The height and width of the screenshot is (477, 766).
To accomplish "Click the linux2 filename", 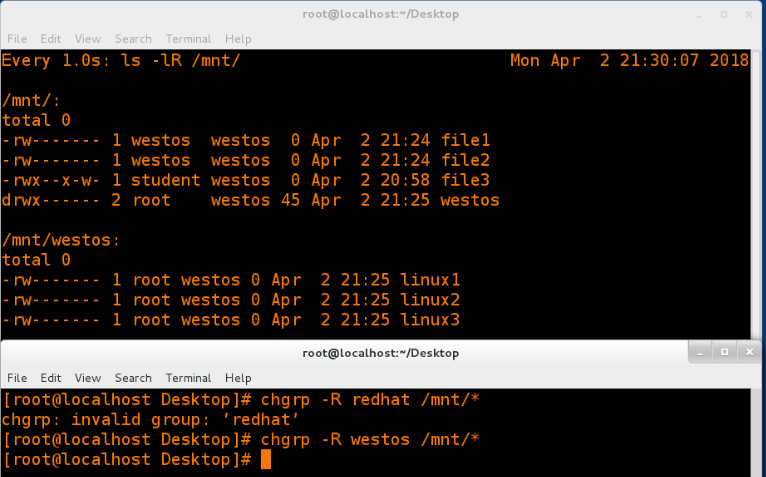I will (430, 300).
